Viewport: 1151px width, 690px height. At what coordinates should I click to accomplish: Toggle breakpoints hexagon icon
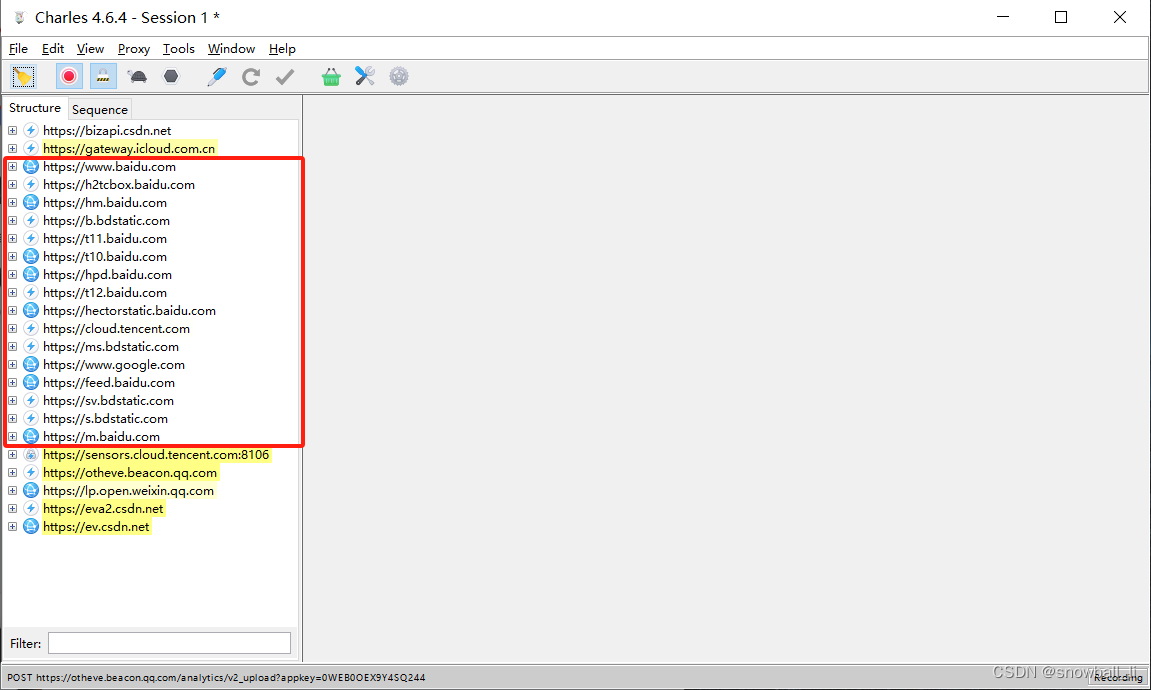[x=171, y=76]
